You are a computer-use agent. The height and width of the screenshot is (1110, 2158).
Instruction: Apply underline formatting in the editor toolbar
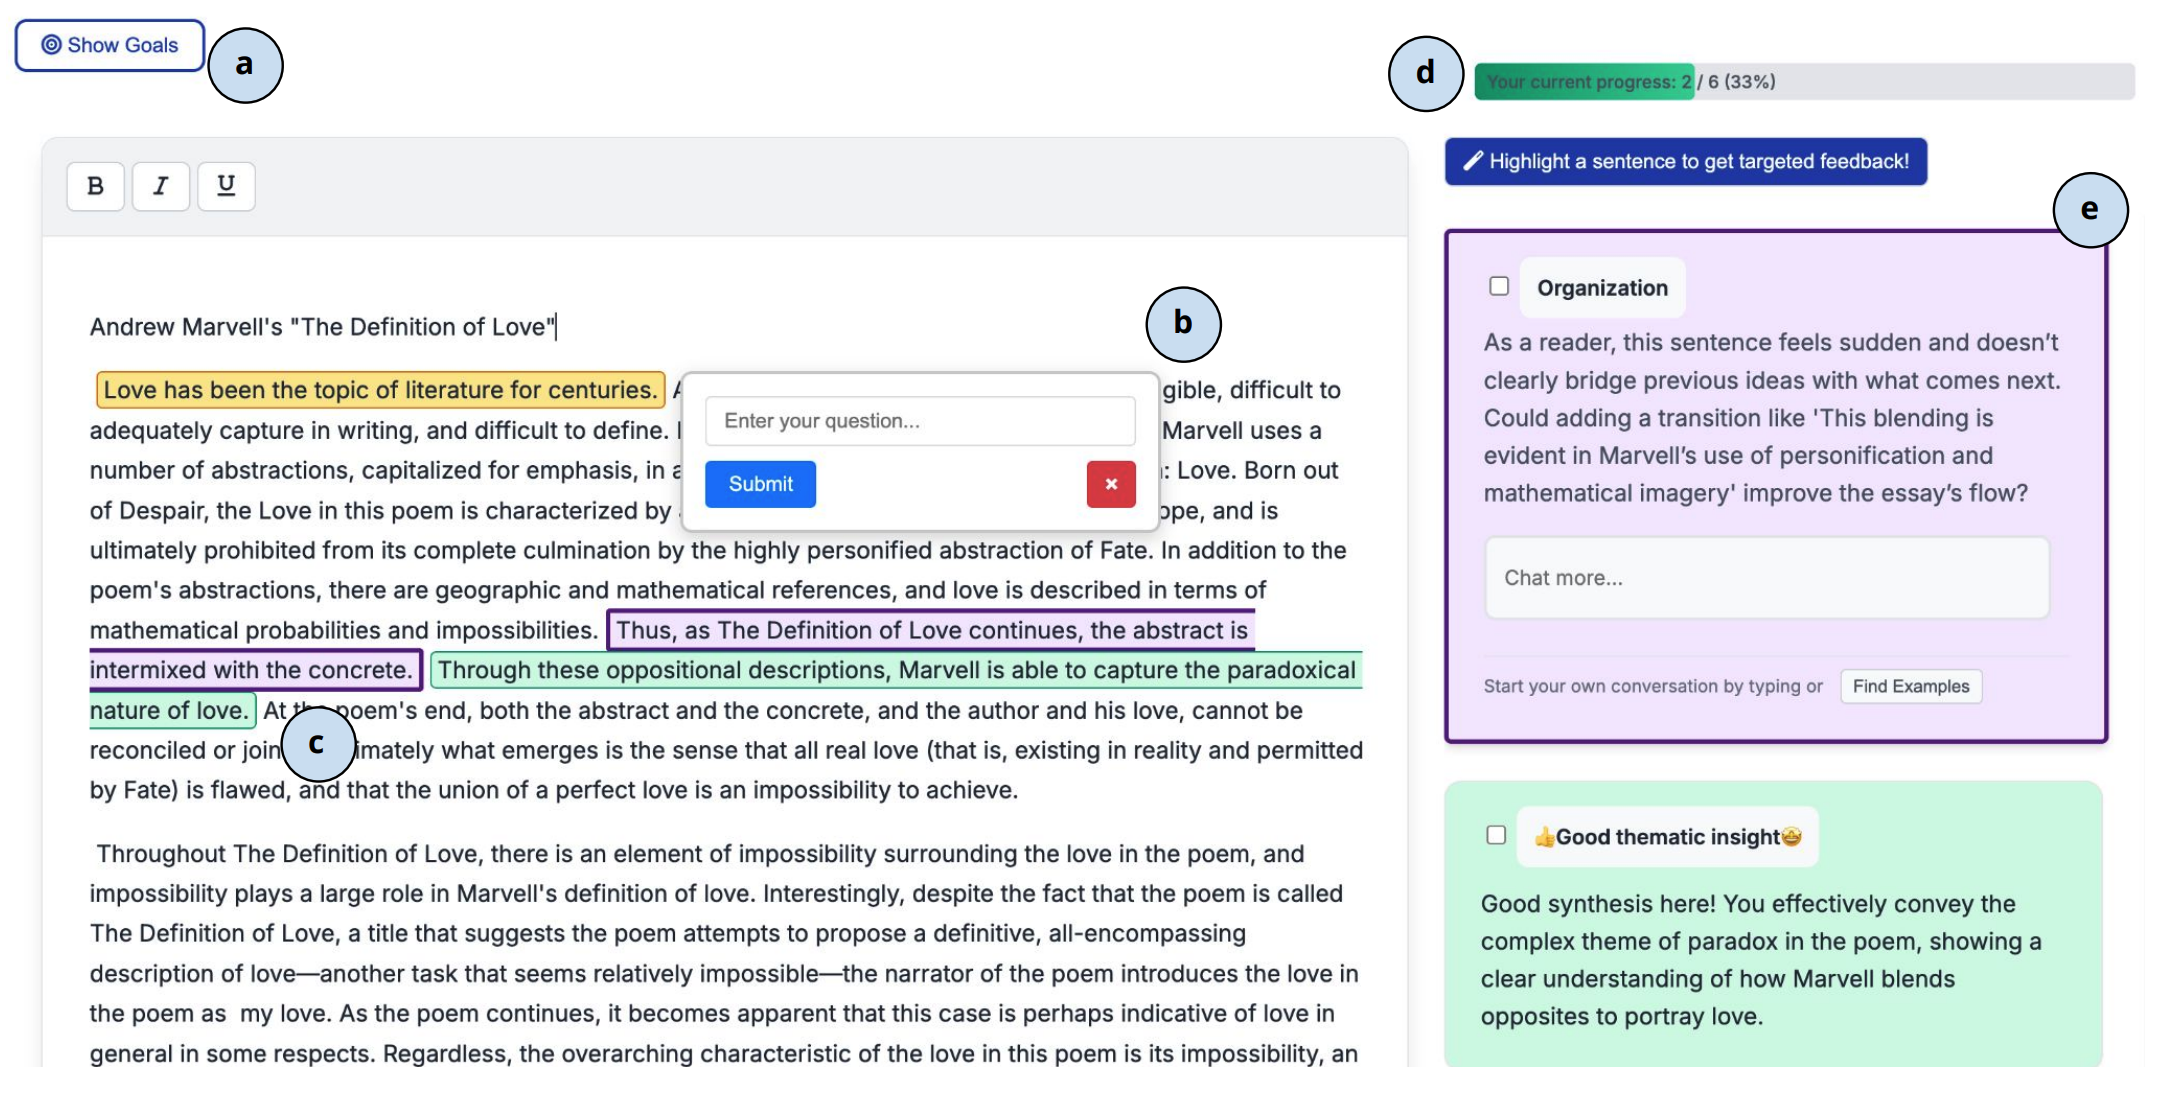(x=225, y=185)
